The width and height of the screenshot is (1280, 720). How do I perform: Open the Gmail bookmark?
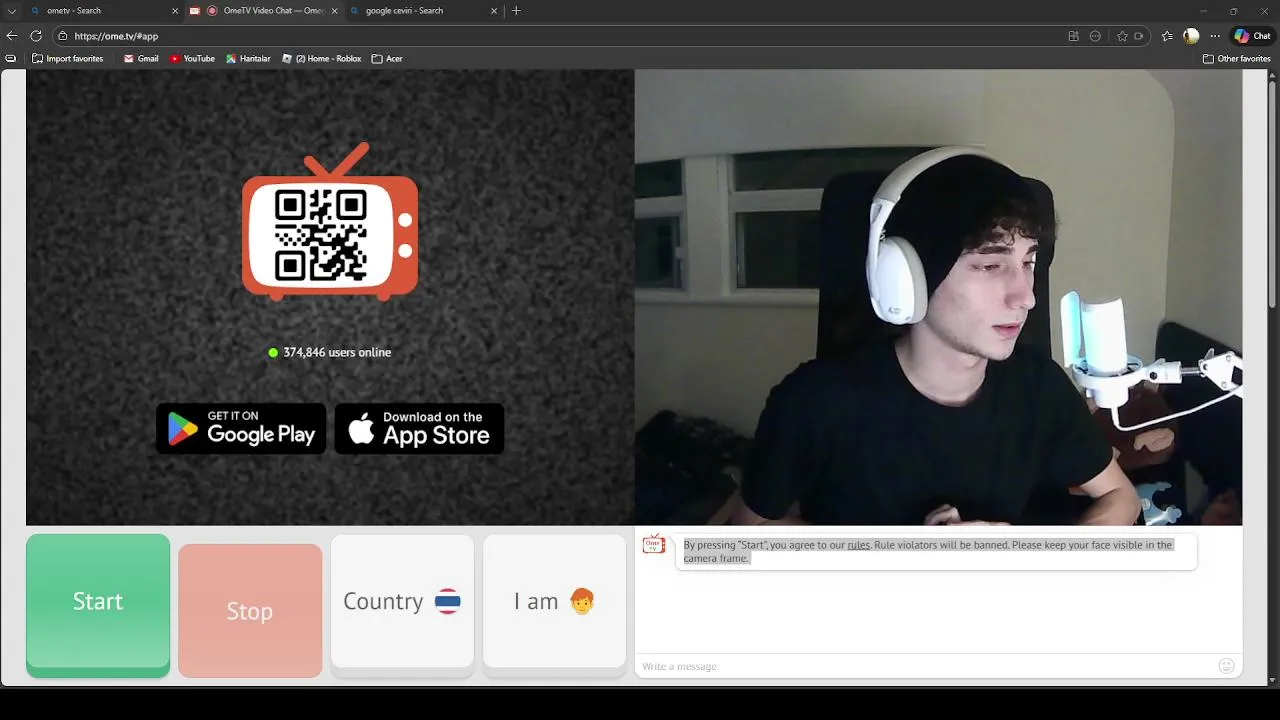click(141, 59)
